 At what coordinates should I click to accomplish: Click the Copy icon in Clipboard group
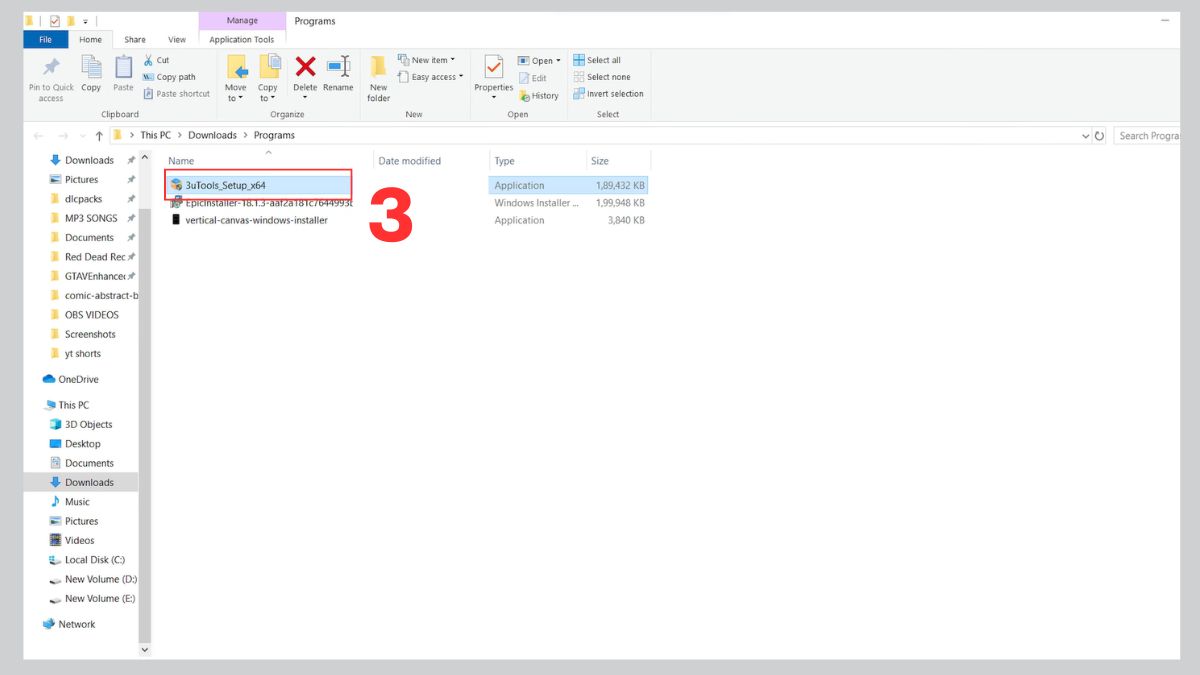91,68
